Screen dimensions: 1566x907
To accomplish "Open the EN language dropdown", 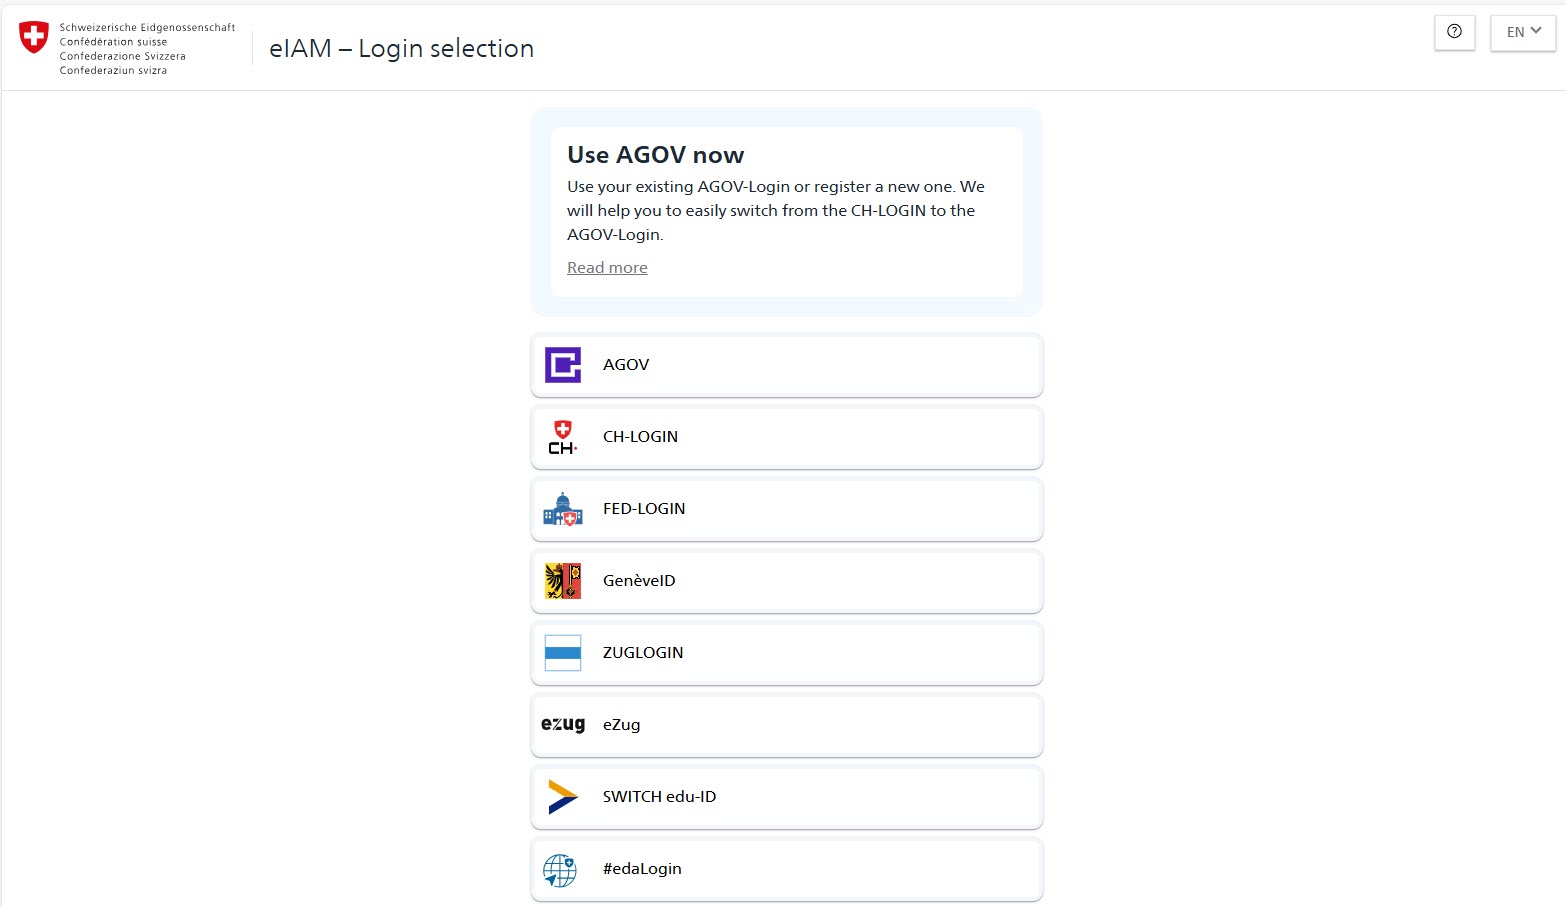I will click(x=1523, y=32).
